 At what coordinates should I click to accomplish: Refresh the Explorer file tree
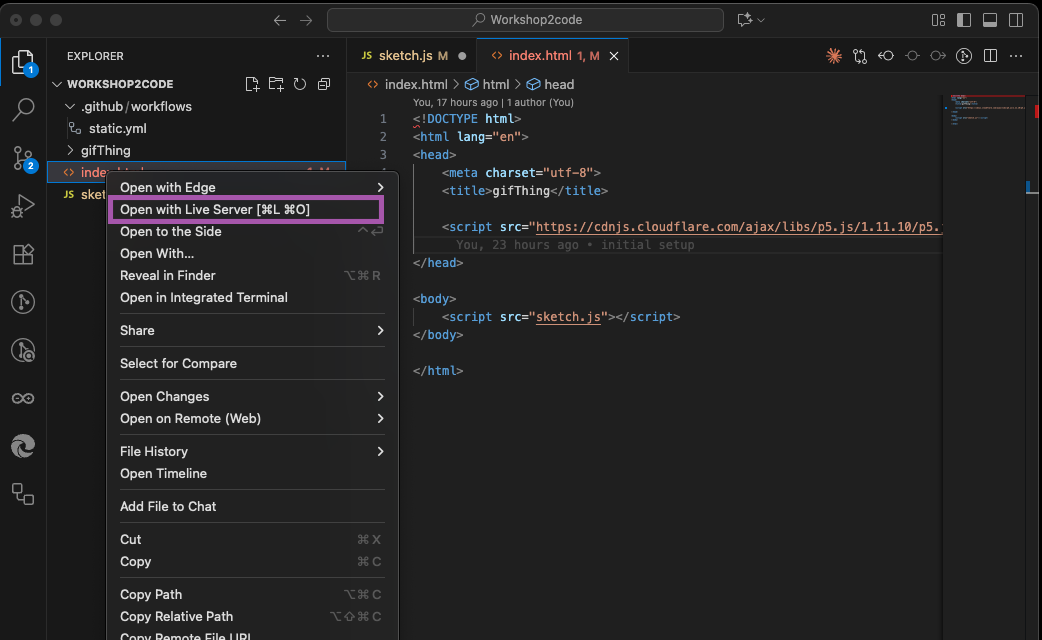[x=300, y=84]
